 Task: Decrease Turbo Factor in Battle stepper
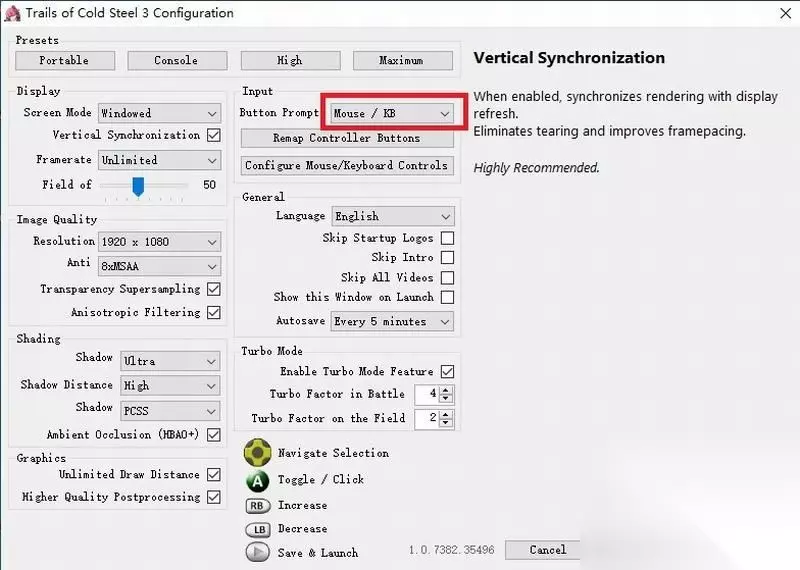(446, 398)
